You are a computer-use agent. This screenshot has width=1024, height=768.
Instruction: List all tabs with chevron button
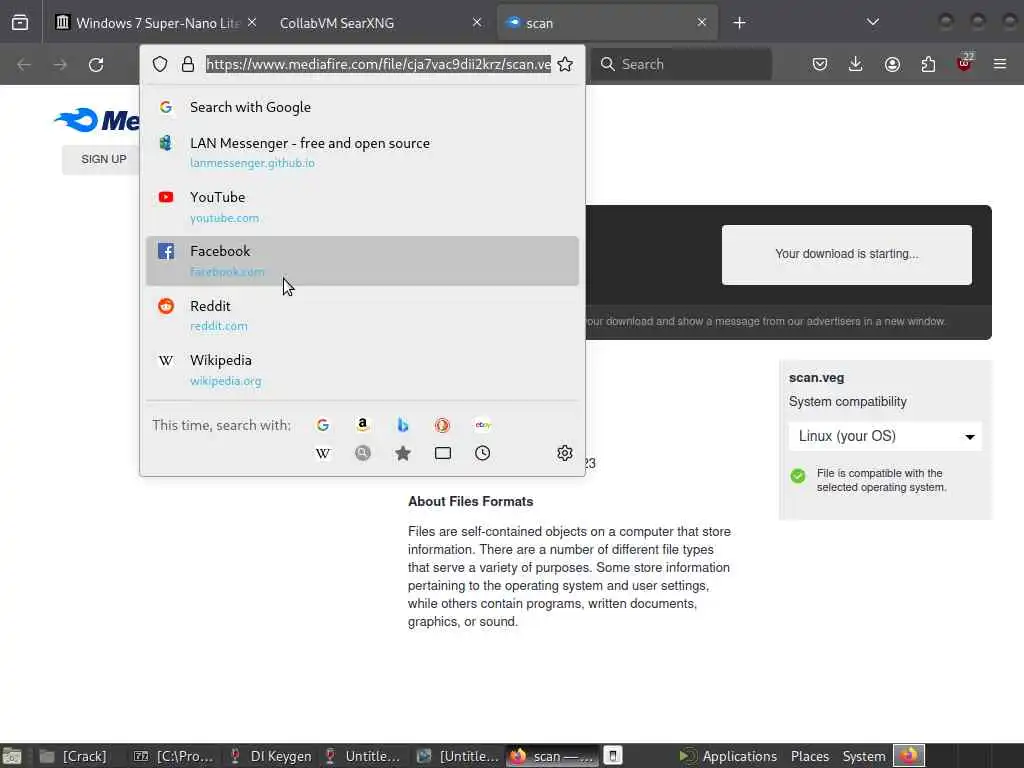pyautogui.click(x=872, y=22)
